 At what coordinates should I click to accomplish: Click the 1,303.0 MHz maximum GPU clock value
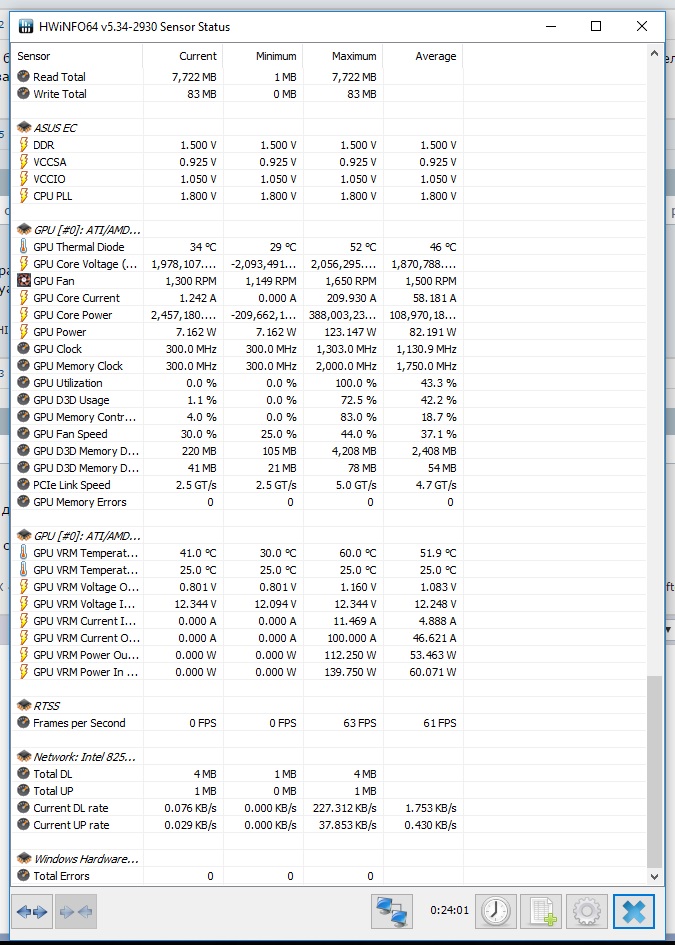347,349
